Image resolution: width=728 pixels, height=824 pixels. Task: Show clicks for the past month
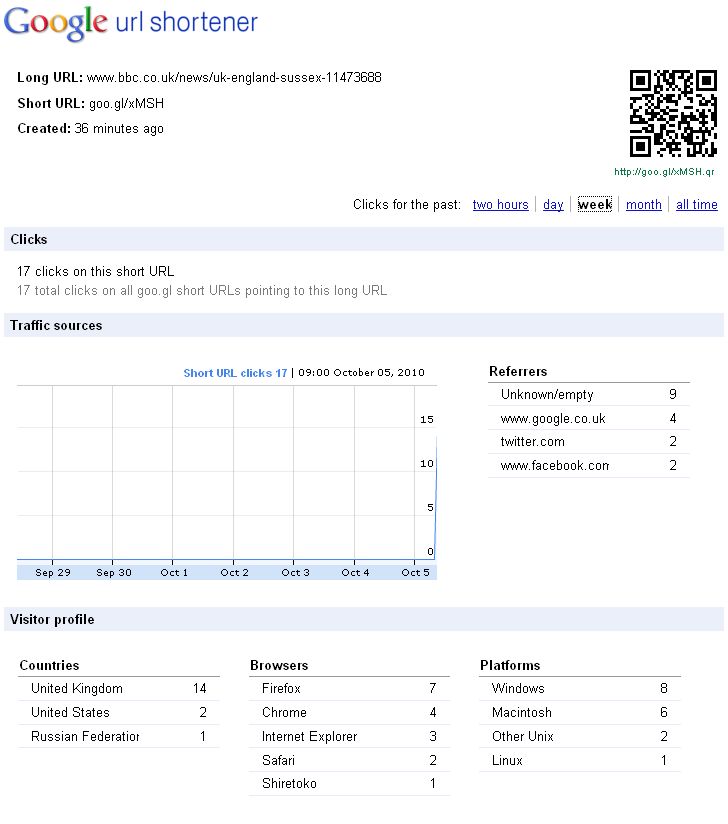(643, 204)
